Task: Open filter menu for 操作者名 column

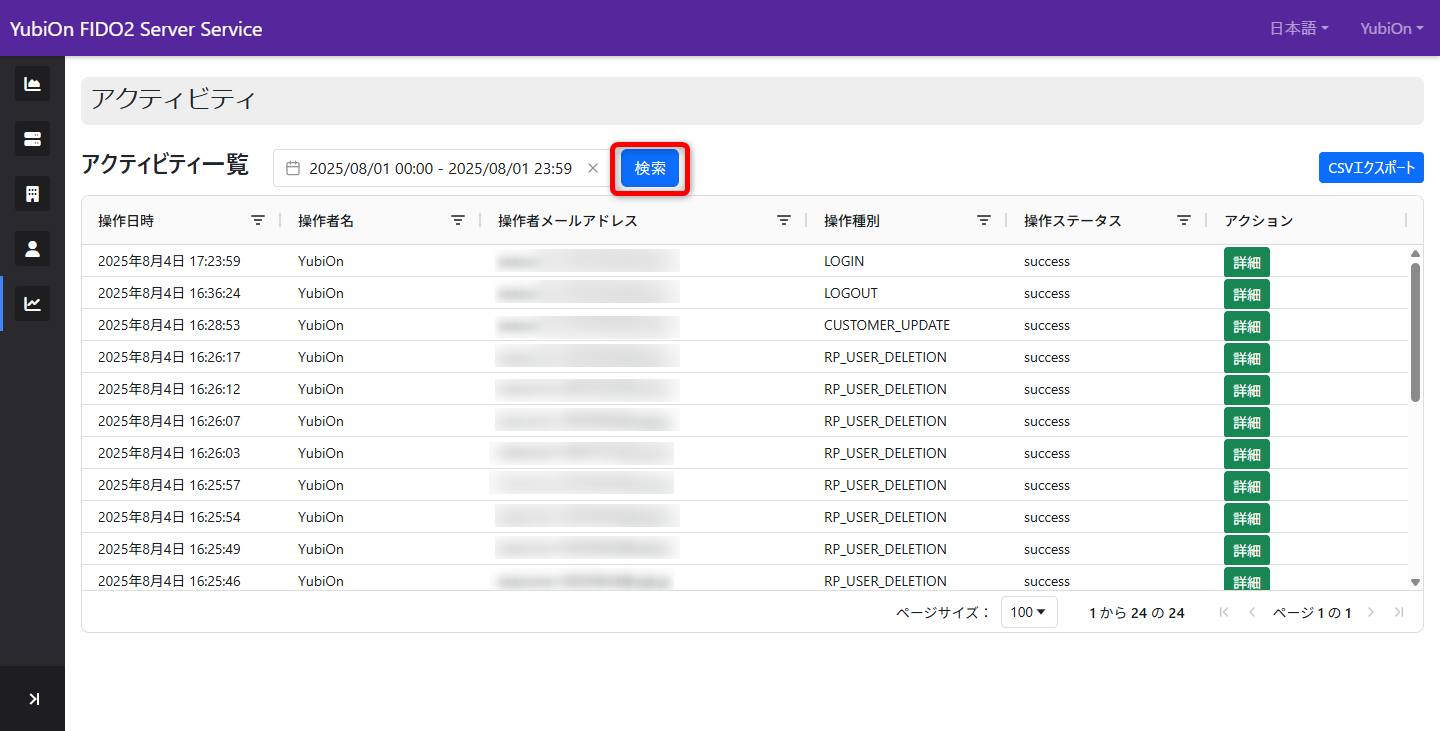Action: point(458,220)
